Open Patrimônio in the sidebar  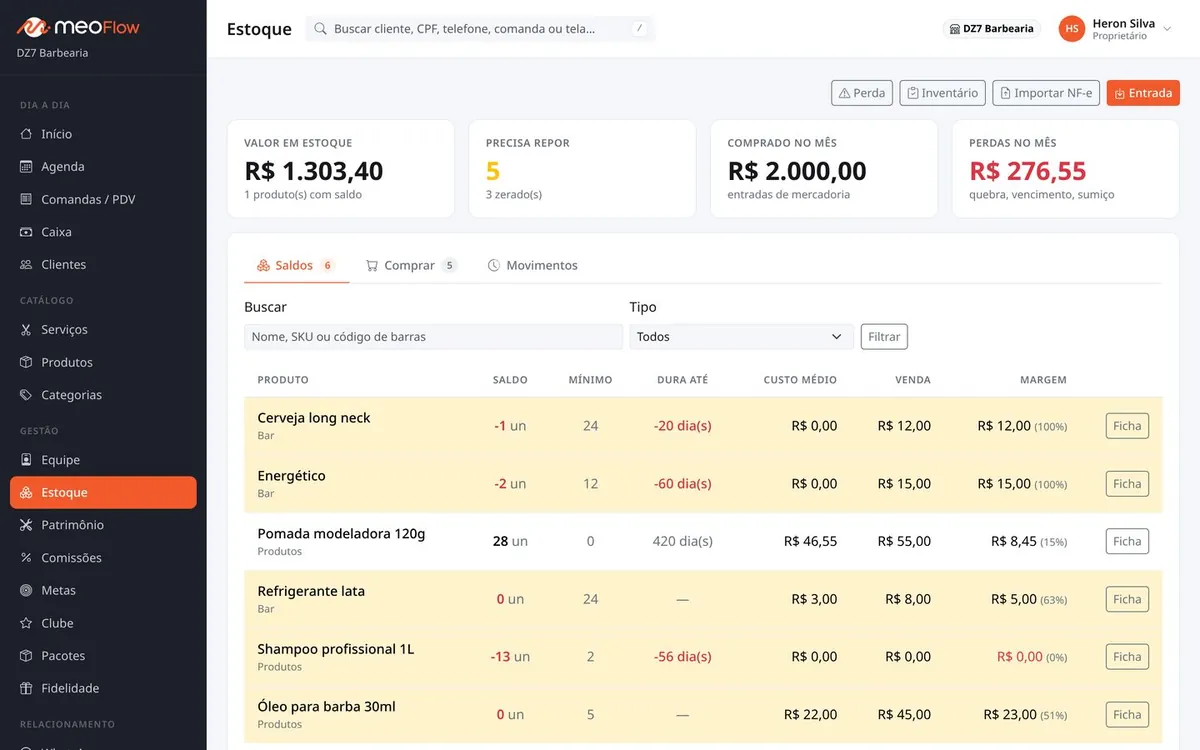pos(103,525)
